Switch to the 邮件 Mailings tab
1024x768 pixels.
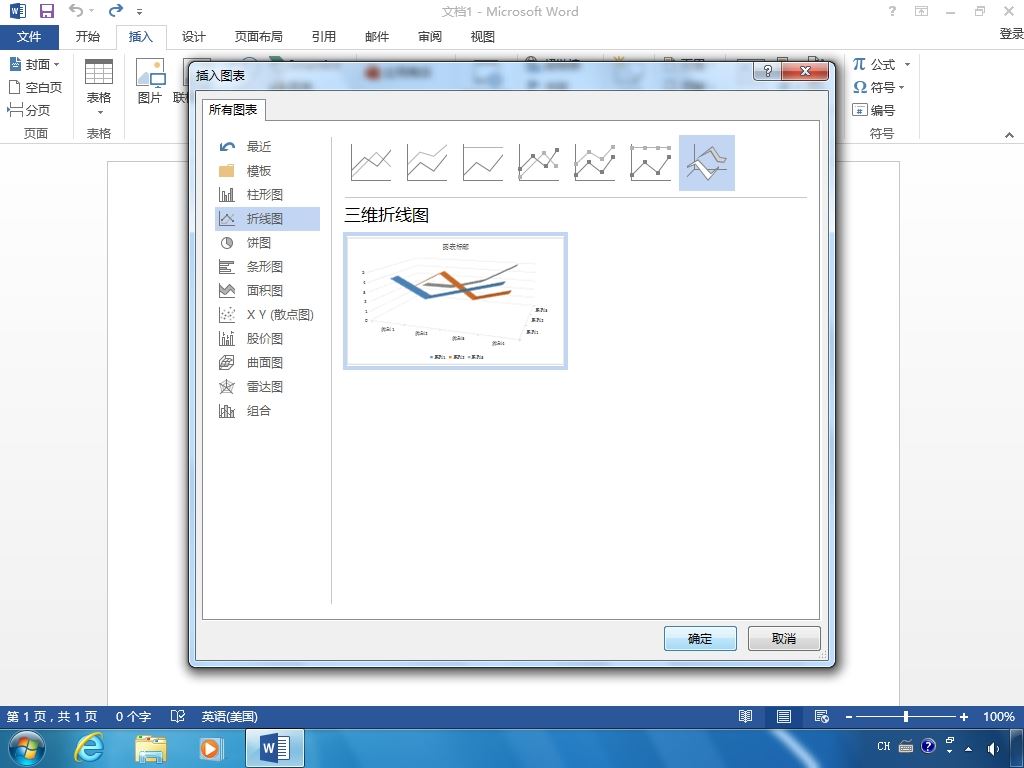[x=377, y=37]
